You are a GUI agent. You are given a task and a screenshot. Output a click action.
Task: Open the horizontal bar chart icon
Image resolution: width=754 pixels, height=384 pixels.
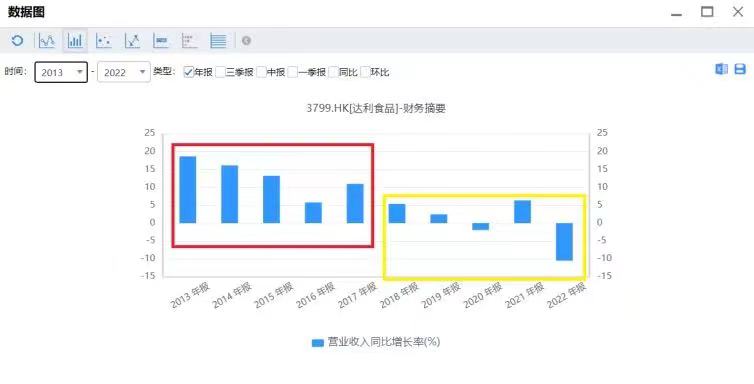tap(161, 41)
